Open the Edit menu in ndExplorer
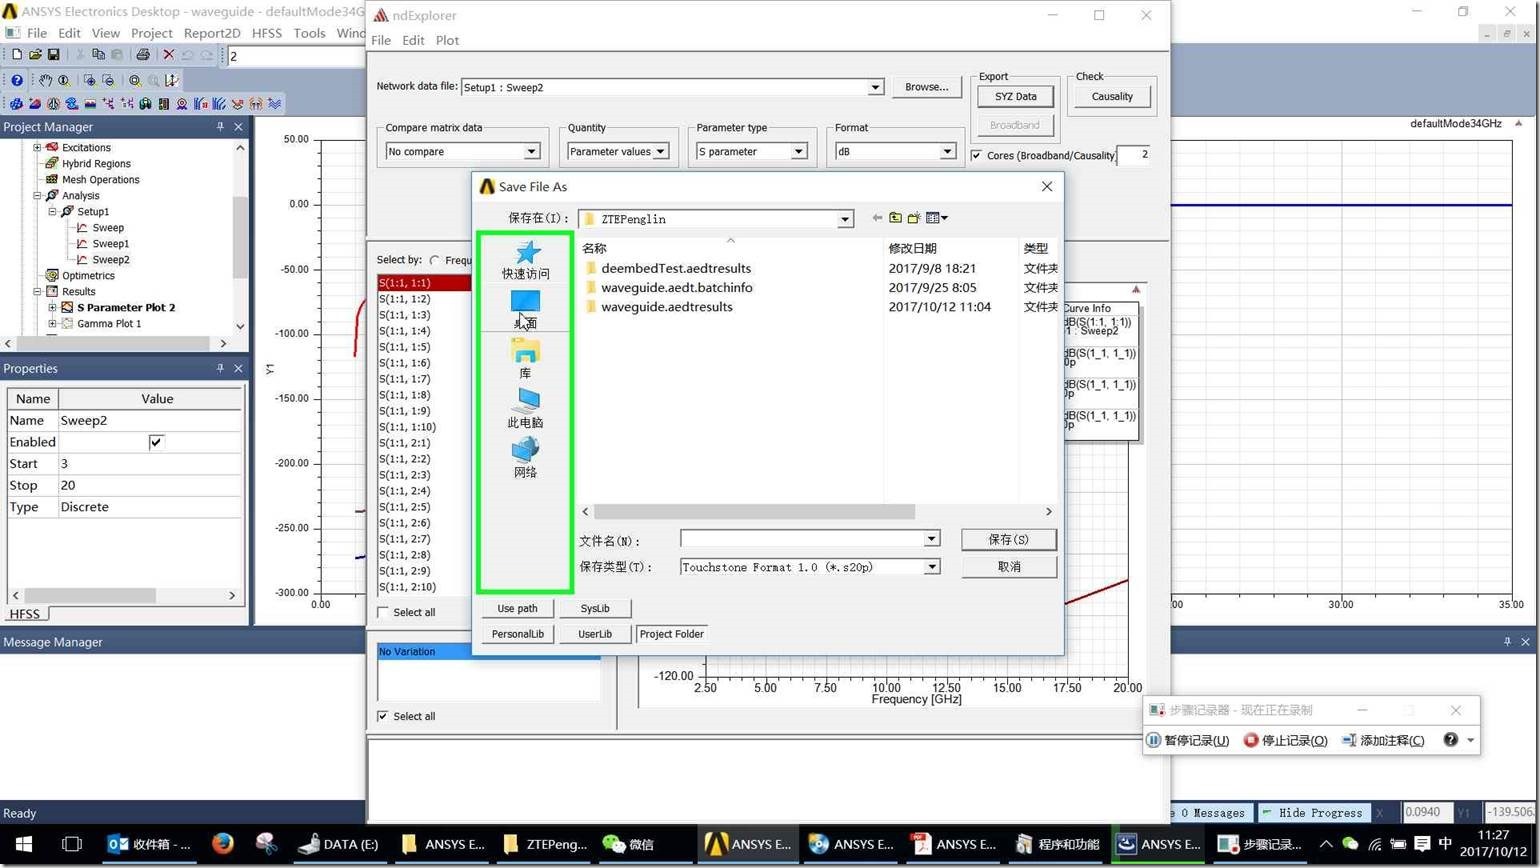1540x868 pixels. click(413, 40)
